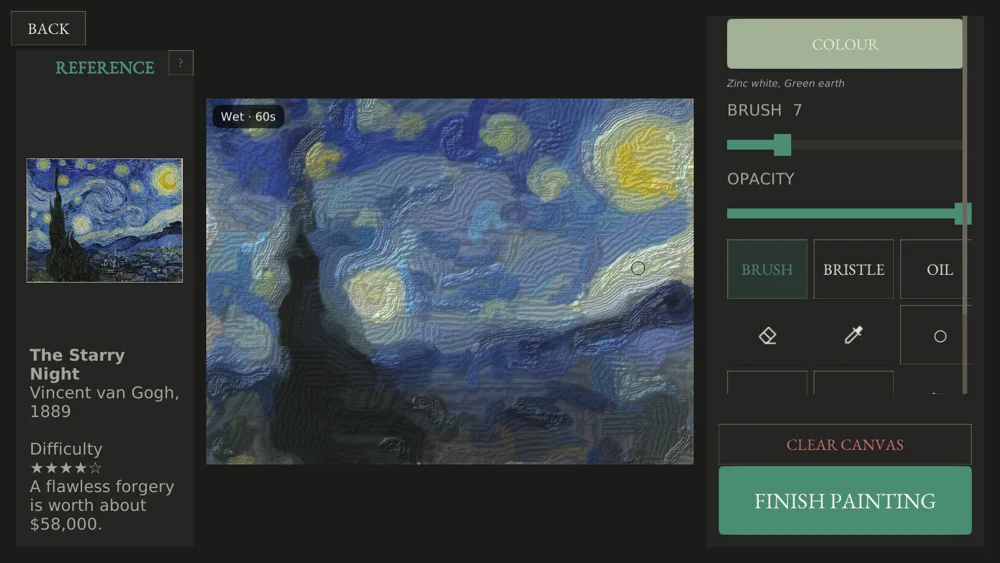The image size is (1000, 563).
Task: Switch to the REFERENCE panel tab
Action: tap(105, 68)
